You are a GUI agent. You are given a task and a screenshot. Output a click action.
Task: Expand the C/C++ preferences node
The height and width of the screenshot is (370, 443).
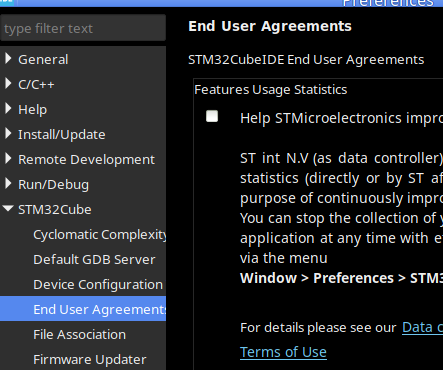(x=8, y=84)
